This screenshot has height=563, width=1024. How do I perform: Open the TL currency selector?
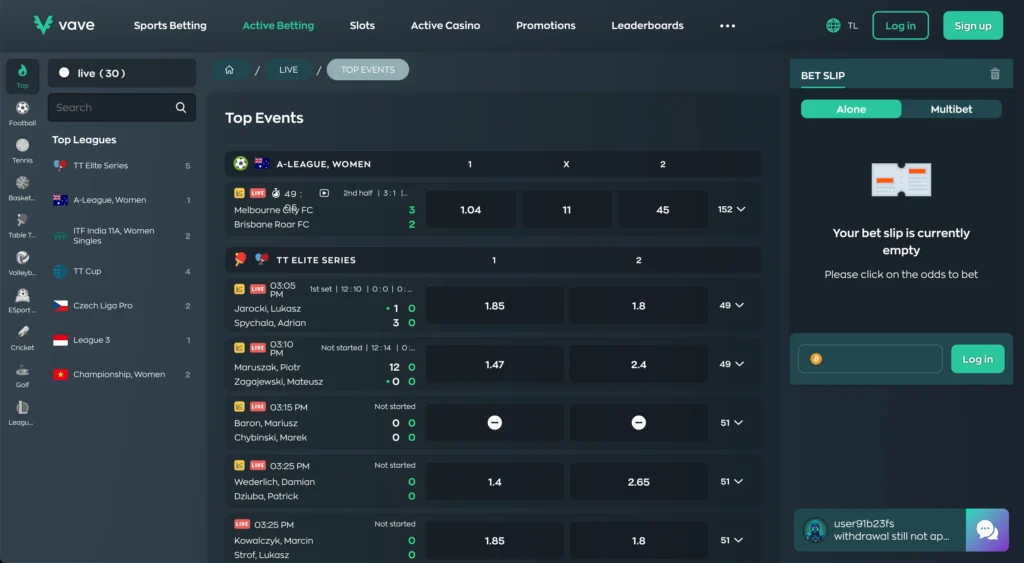tap(853, 25)
